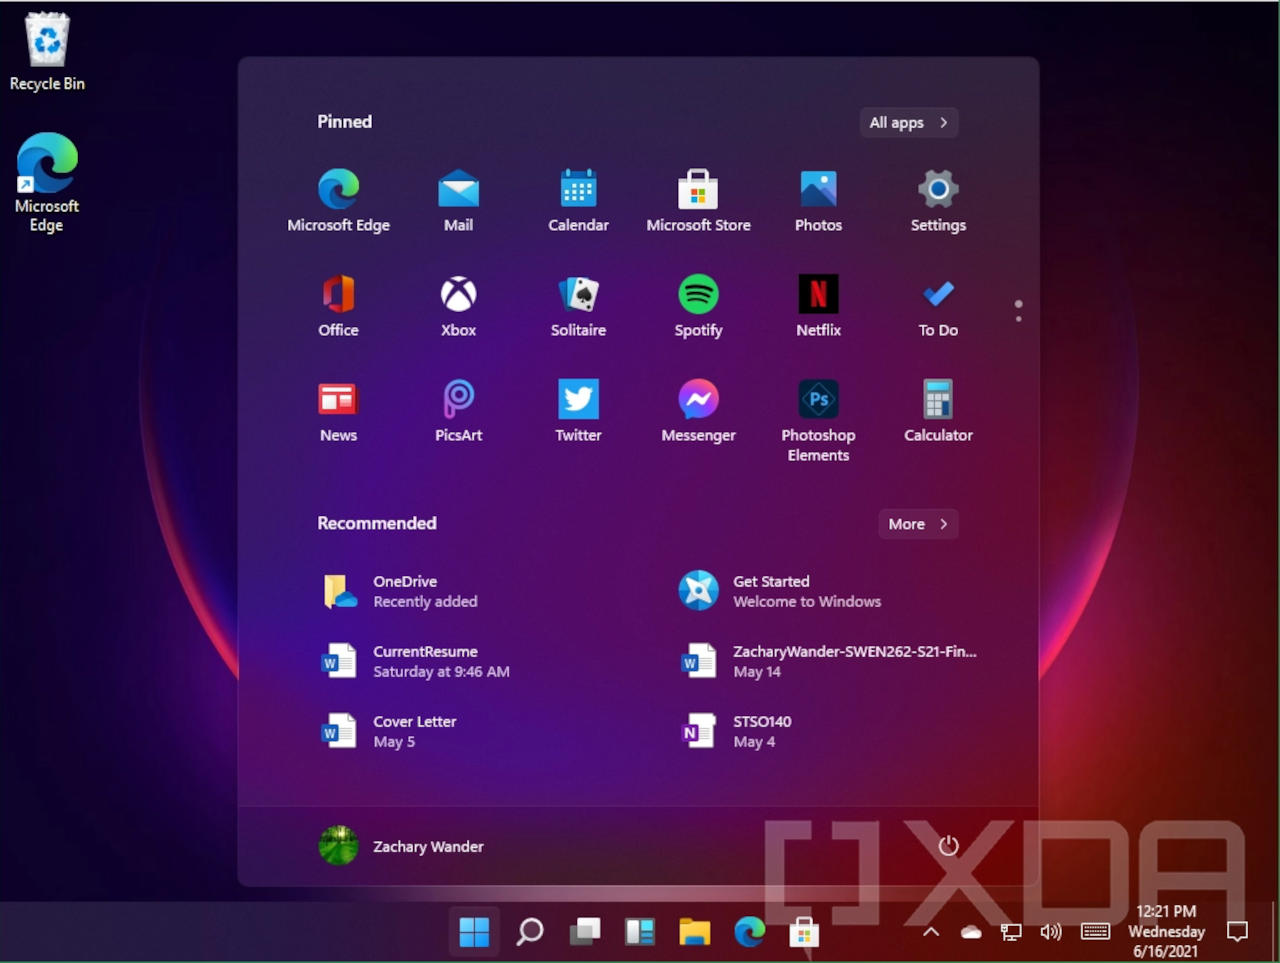1280x963 pixels.
Task: Open the CurrentResume document
Action: [x=415, y=661]
